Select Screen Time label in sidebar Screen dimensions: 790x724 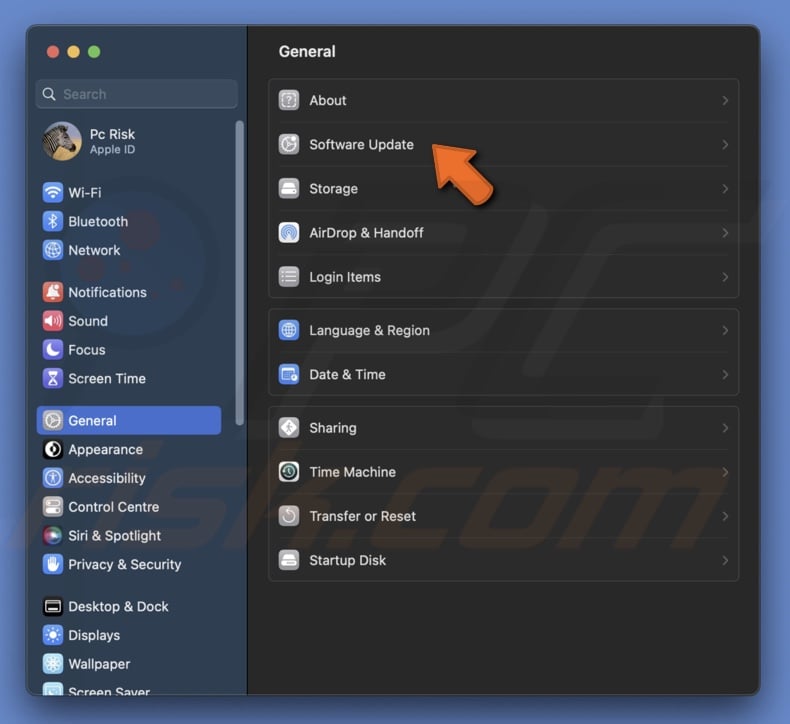(x=107, y=378)
